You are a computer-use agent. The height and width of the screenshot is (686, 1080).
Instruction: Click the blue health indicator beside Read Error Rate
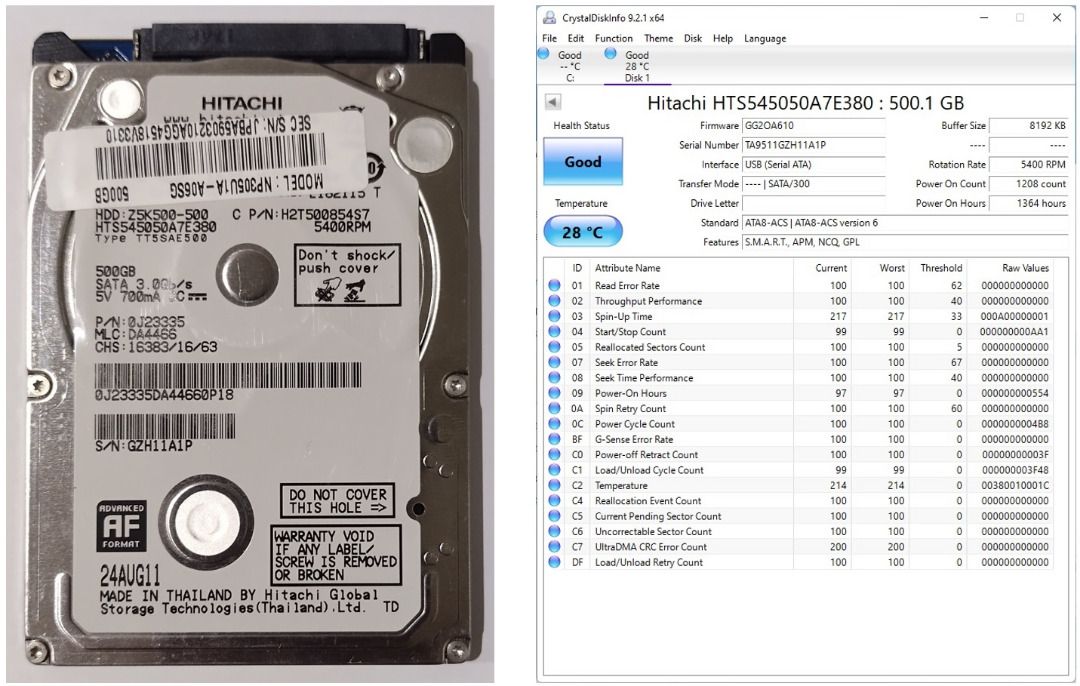pyautogui.click(x=553, y=286)
